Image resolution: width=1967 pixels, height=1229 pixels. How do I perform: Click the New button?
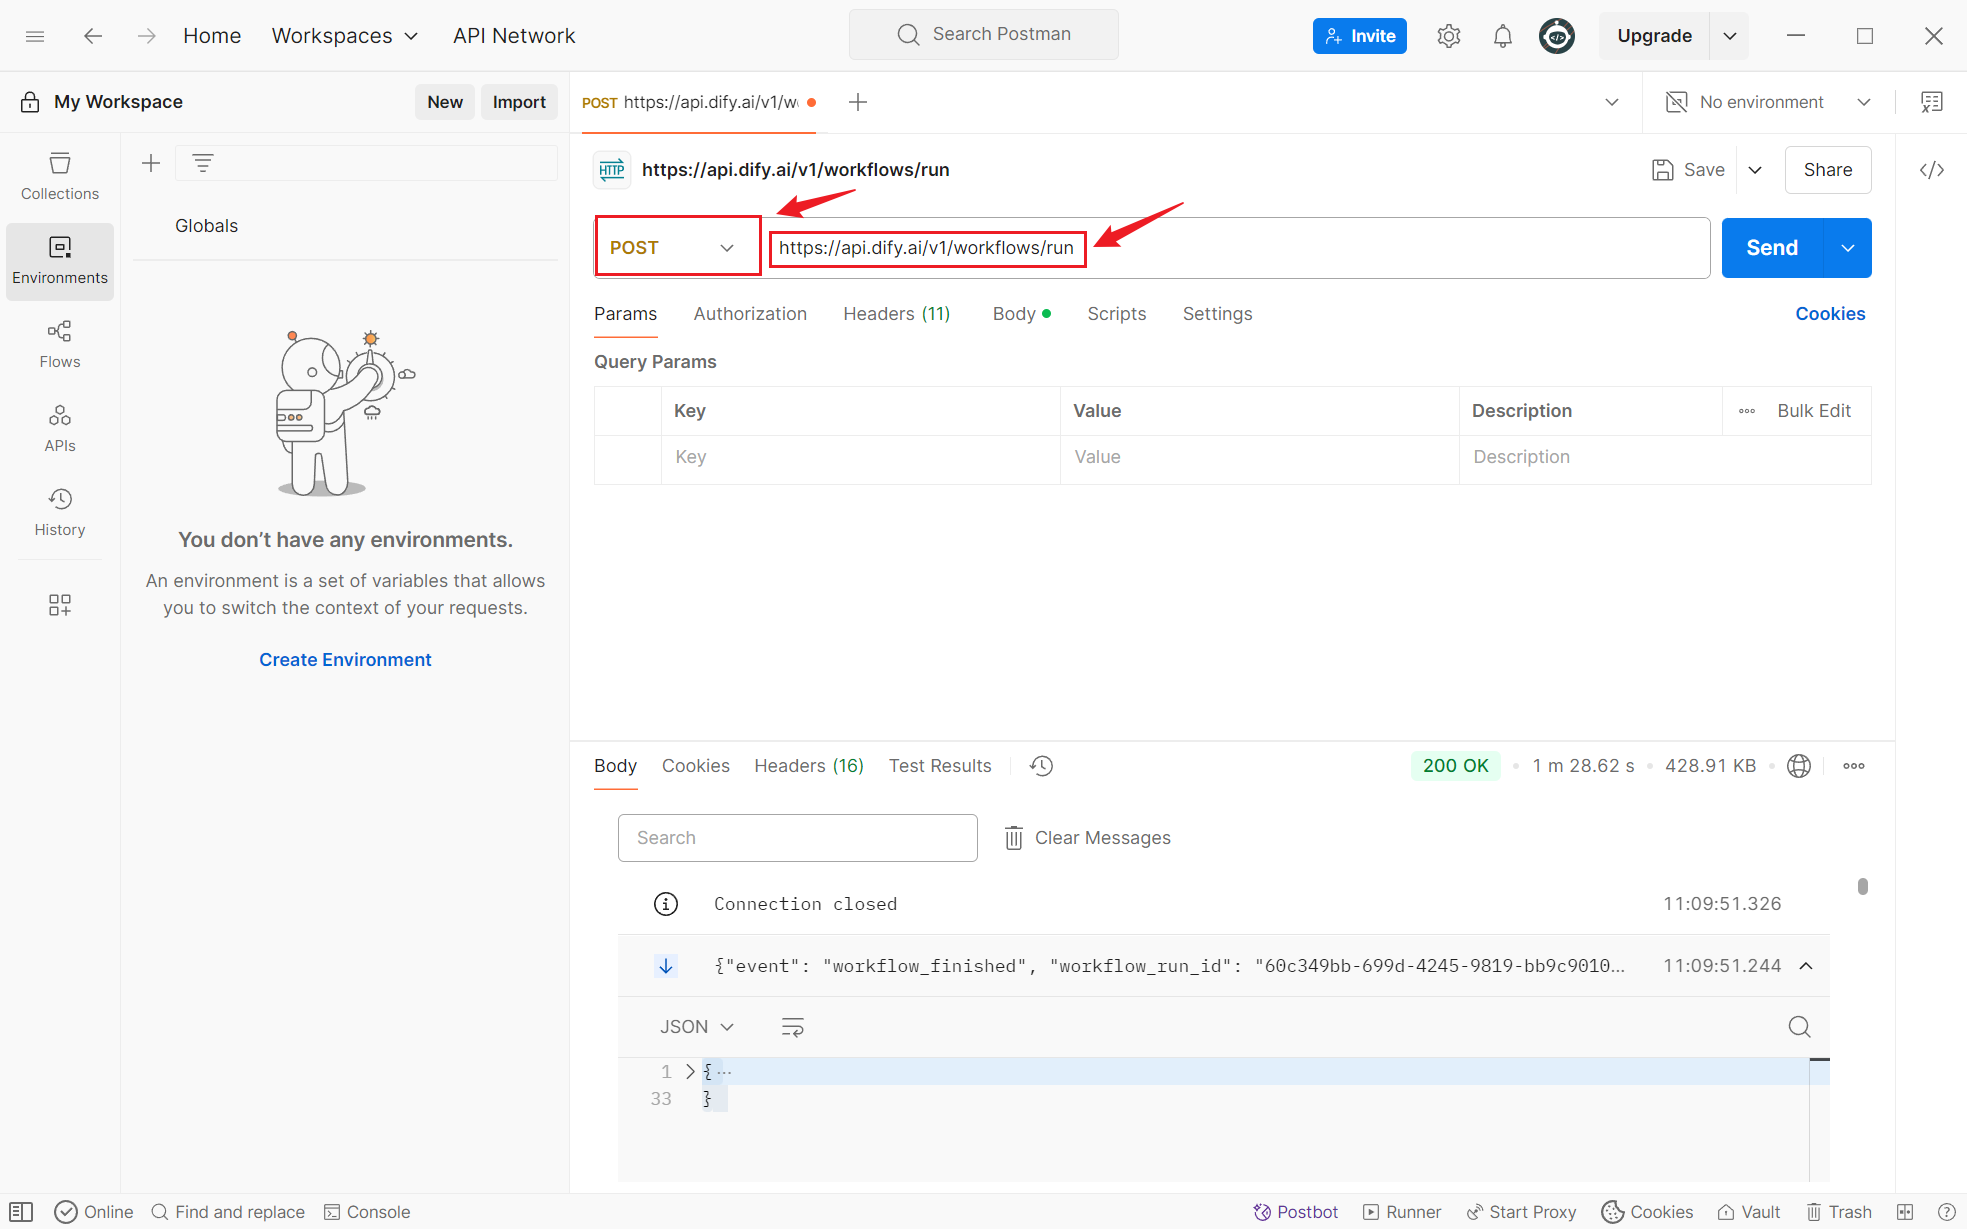click(445, 102)
